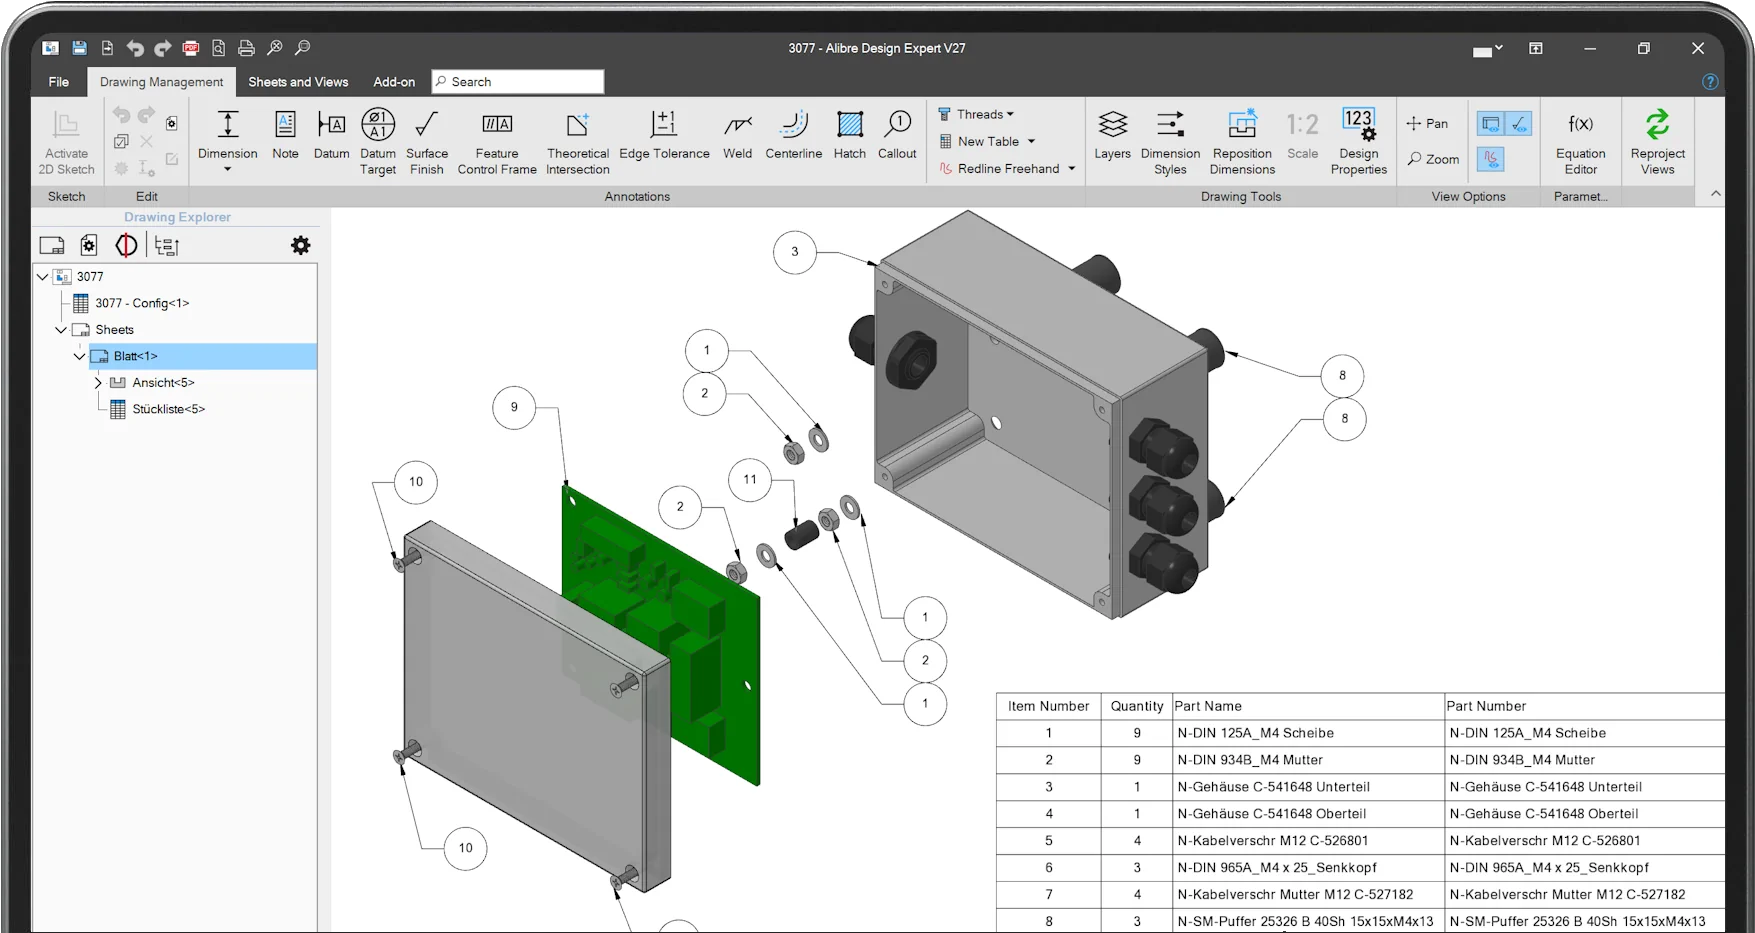This screenshot has width=1755, height=933.
Task: Select the Drawing Management tab
Action: pyautogui.click(x=162, y=82)
